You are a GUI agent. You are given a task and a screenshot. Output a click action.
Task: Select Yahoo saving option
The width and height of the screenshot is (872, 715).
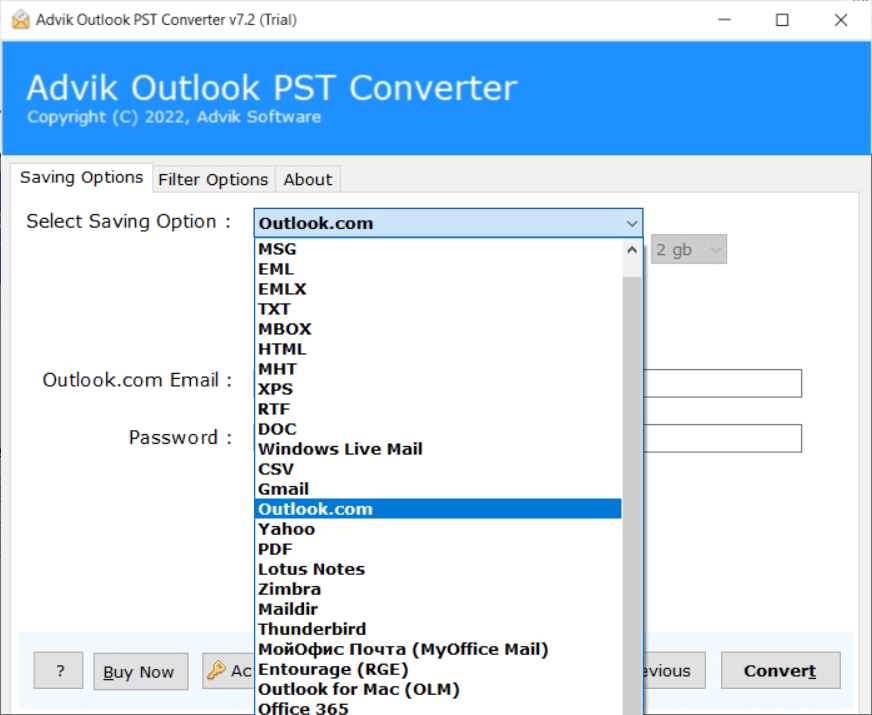[x=438, y=529]
